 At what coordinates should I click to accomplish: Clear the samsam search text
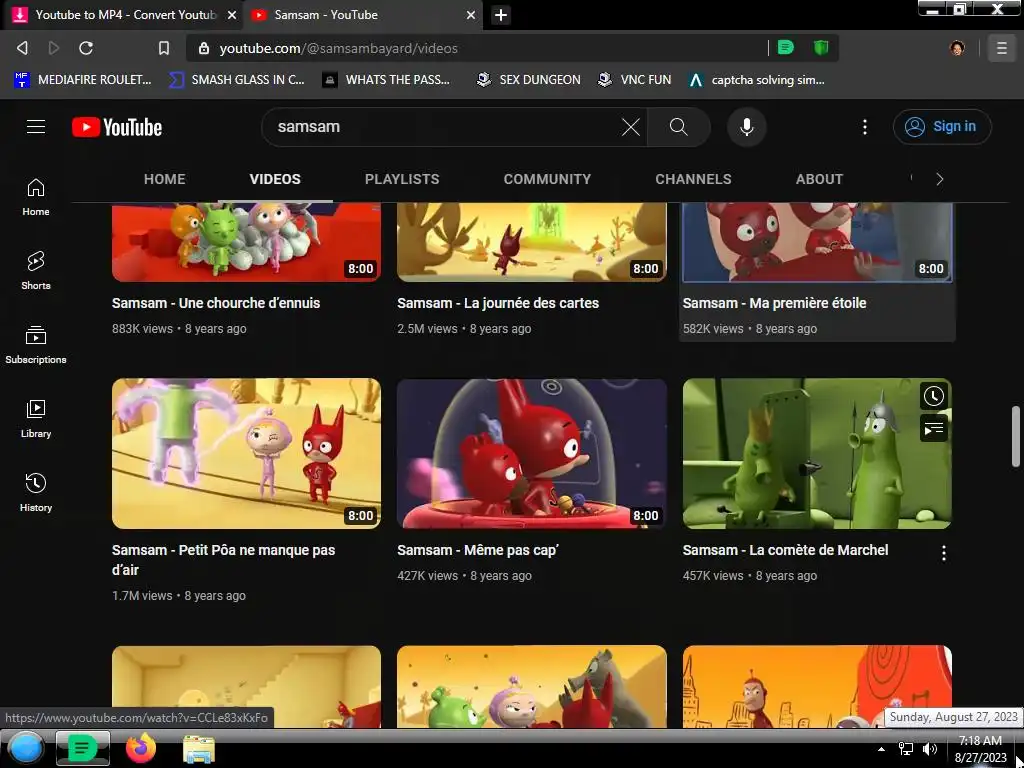click(630, 127)
